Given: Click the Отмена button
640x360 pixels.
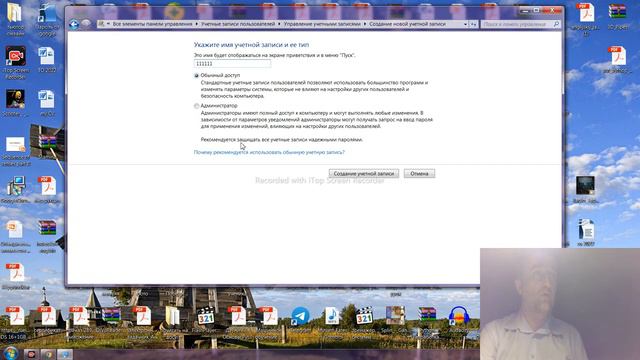Looking at the screenshot, I should pyautogui.click(x=419, y=173).
